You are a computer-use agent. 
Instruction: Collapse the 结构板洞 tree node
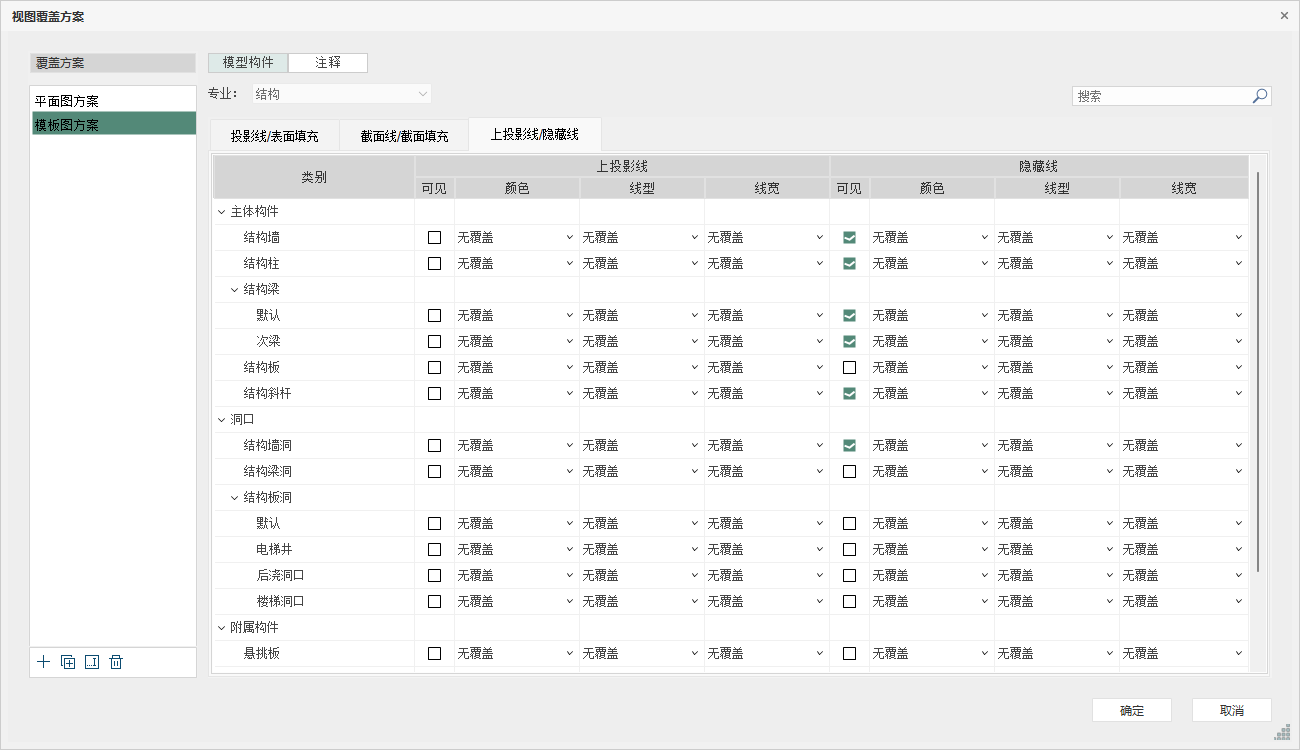[x=235, y=497]
